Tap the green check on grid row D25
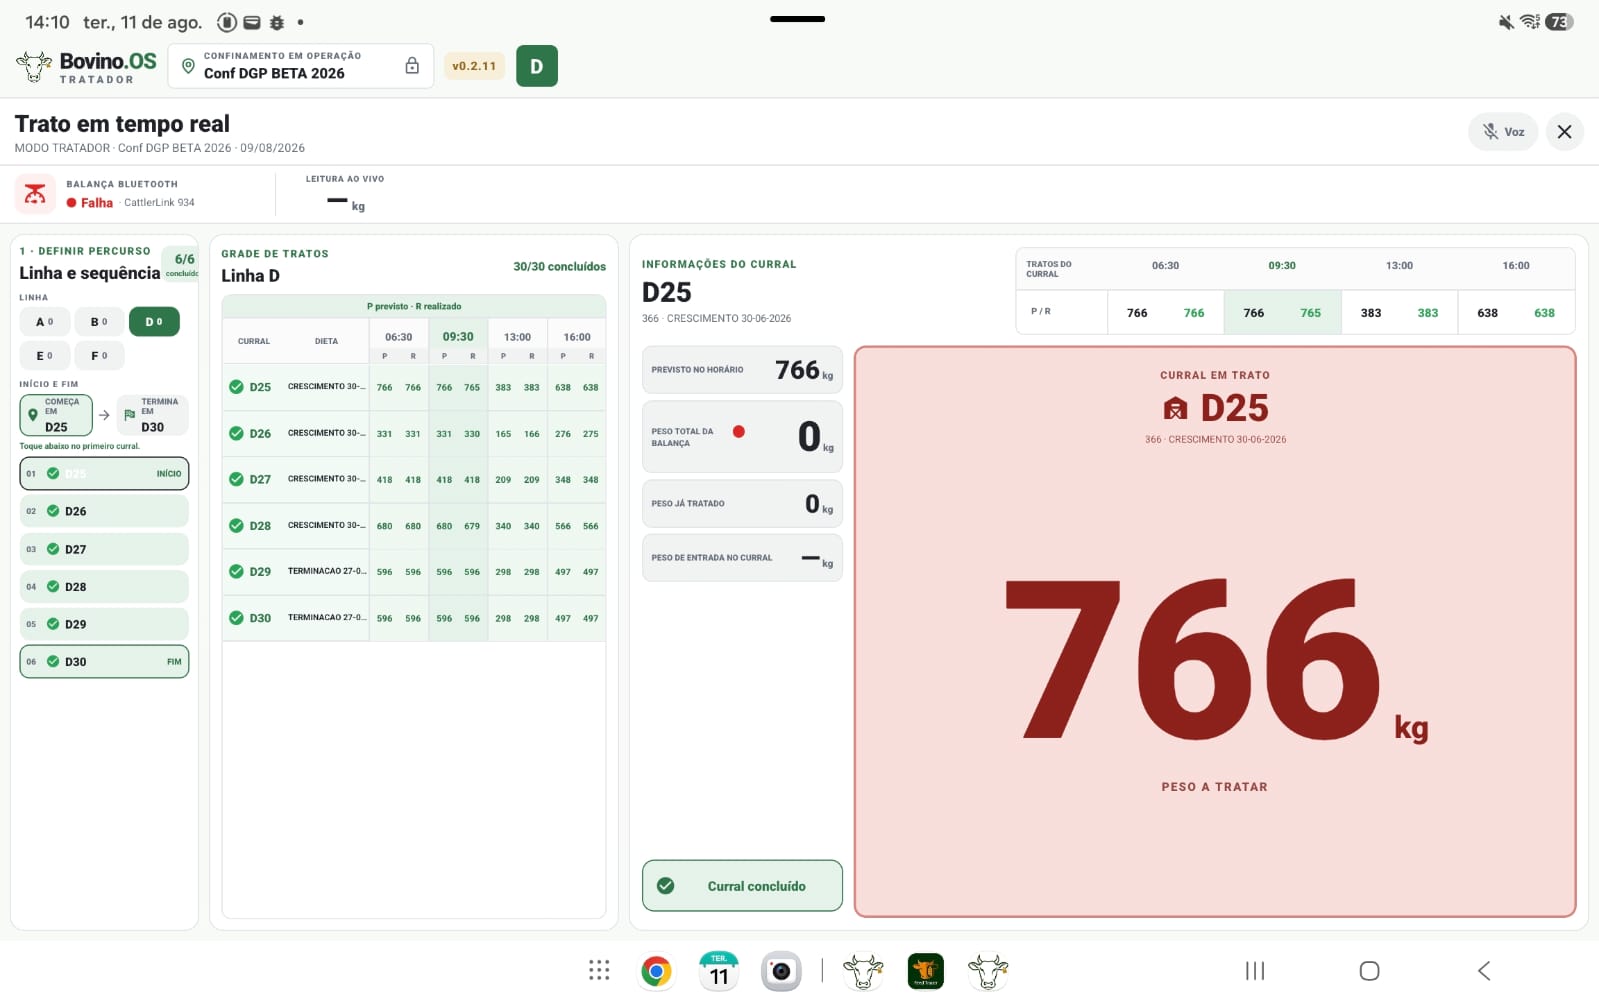This screenshot has height=999, width=1599. [236, 387]
